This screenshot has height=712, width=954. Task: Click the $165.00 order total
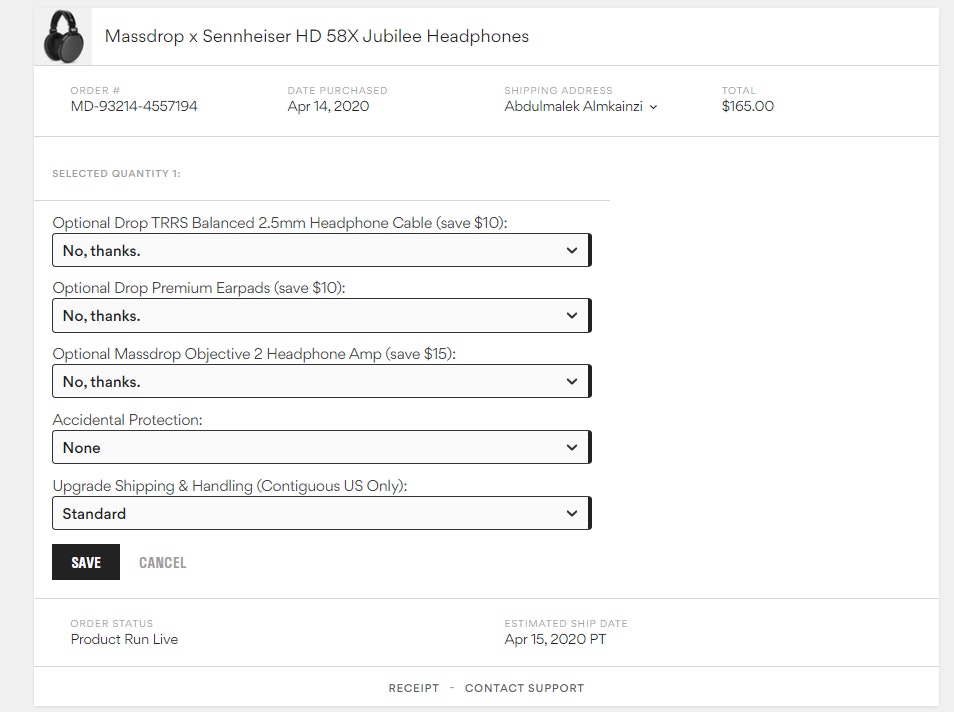click(x=747, y=107)
